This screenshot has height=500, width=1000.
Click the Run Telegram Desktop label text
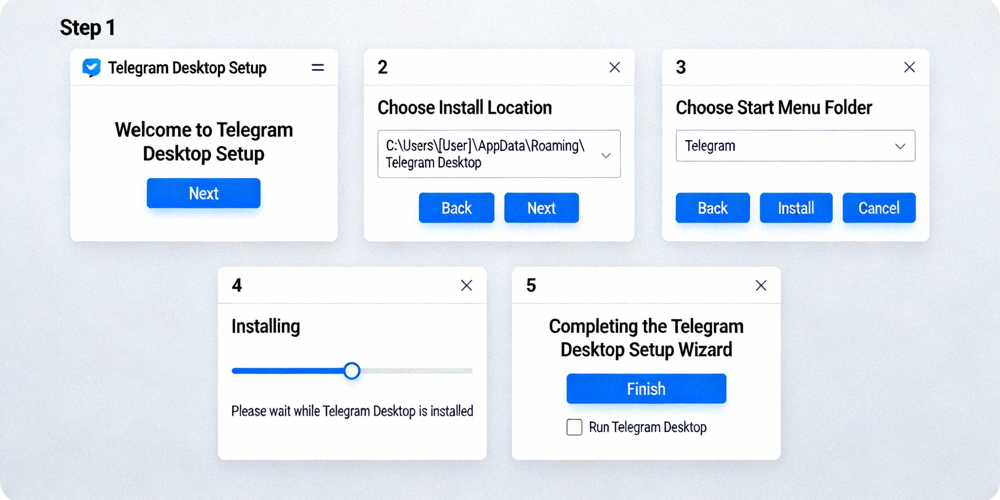tap(647, 428)
